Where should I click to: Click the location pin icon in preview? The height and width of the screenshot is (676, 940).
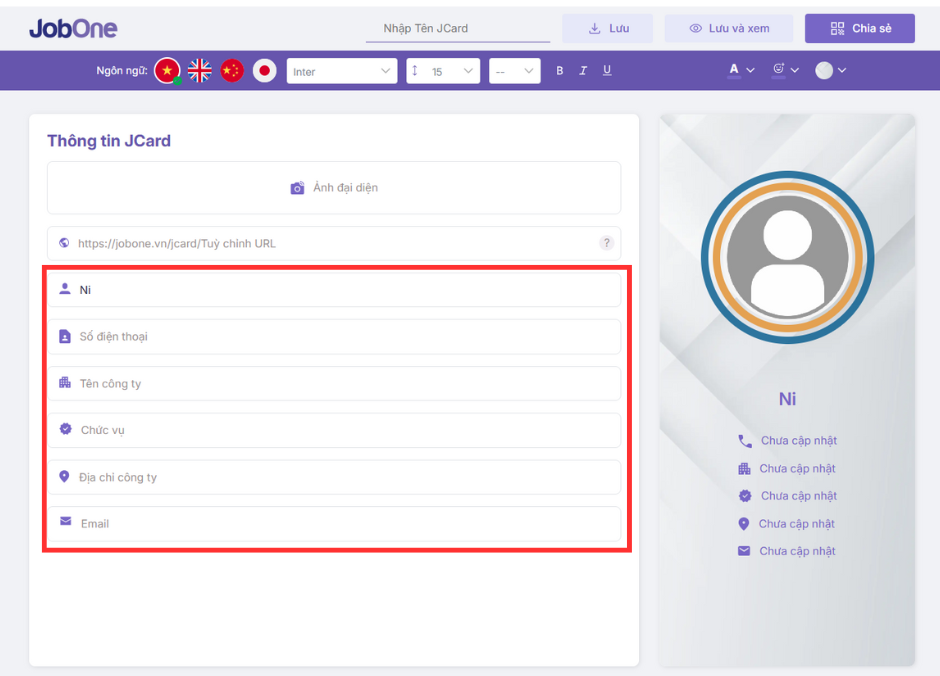(743, 524)
